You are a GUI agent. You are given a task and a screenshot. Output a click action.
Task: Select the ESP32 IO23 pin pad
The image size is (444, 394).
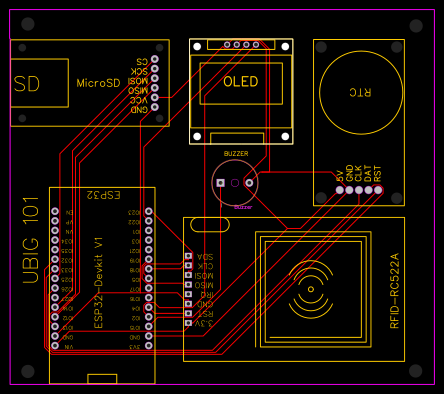(x=149, y=211)
